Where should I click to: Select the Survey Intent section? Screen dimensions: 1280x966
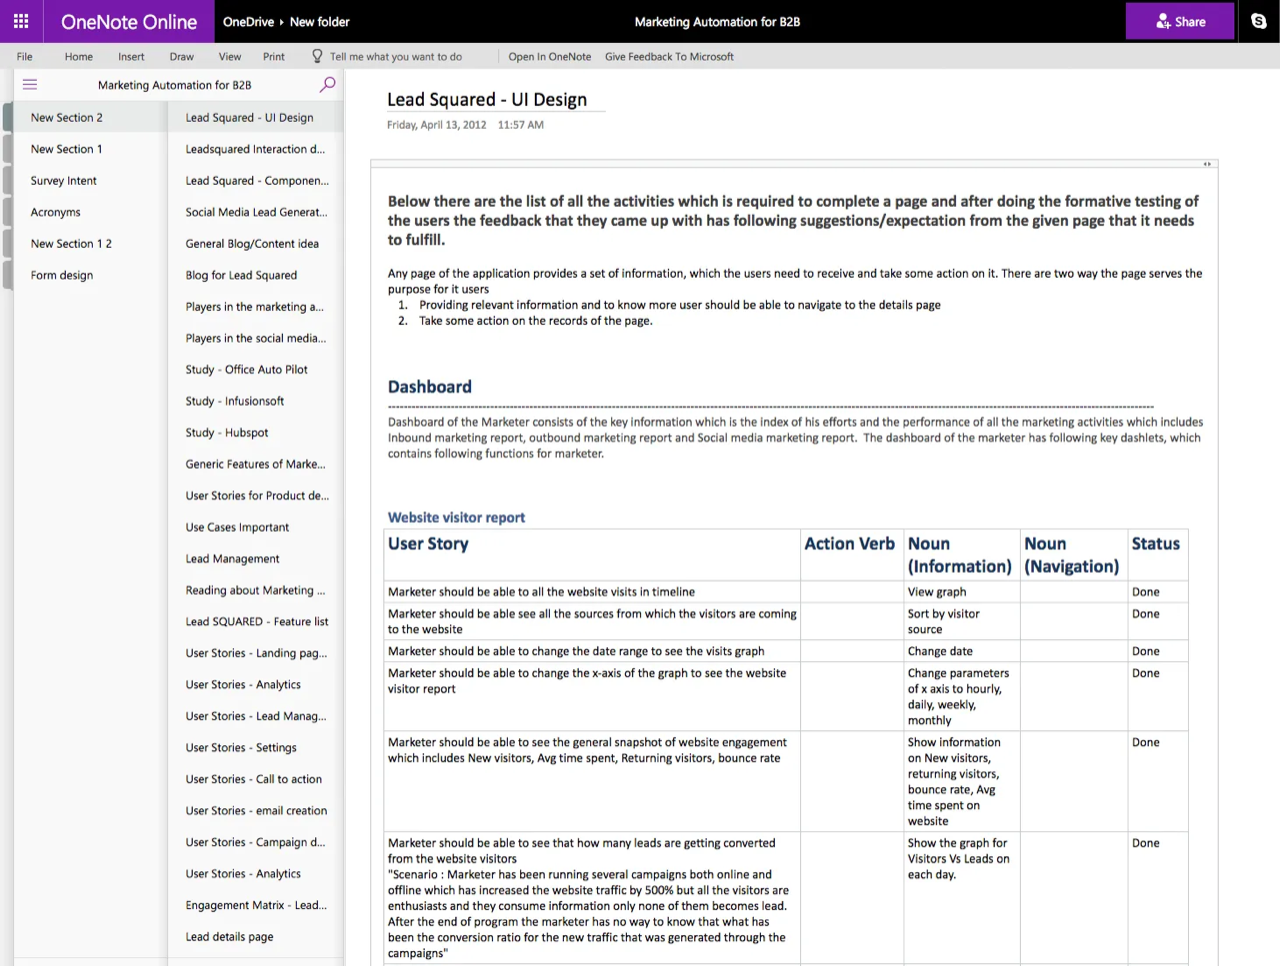90,181
